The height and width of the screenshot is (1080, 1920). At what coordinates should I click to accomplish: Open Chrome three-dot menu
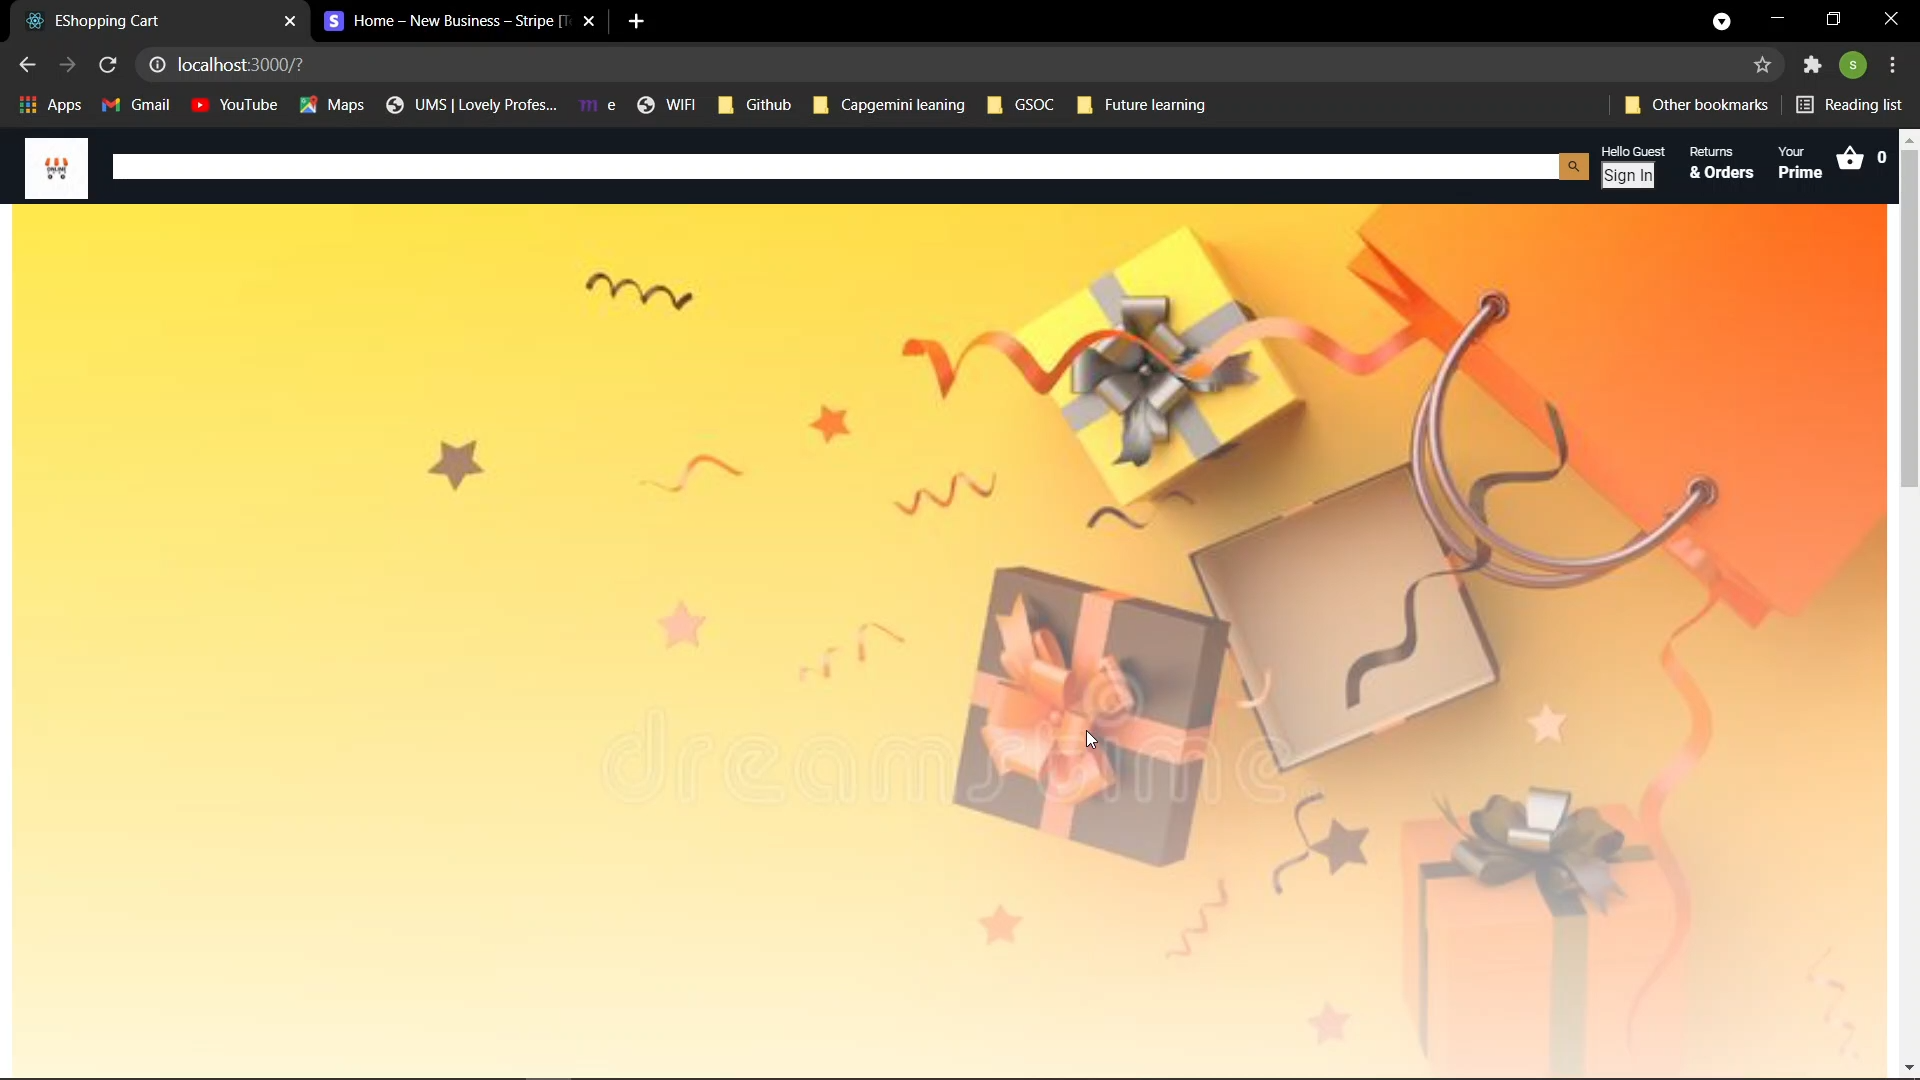[x=1892, y=65]
